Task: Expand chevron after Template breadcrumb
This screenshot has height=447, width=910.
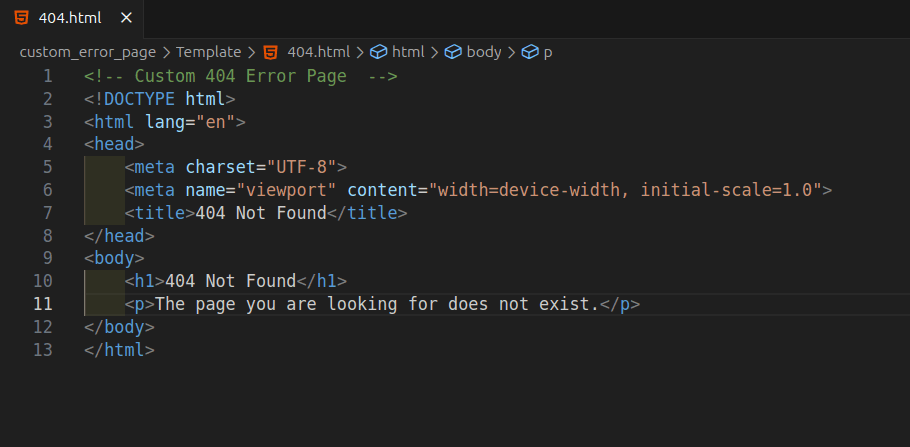Action: [x=251, y=53]
